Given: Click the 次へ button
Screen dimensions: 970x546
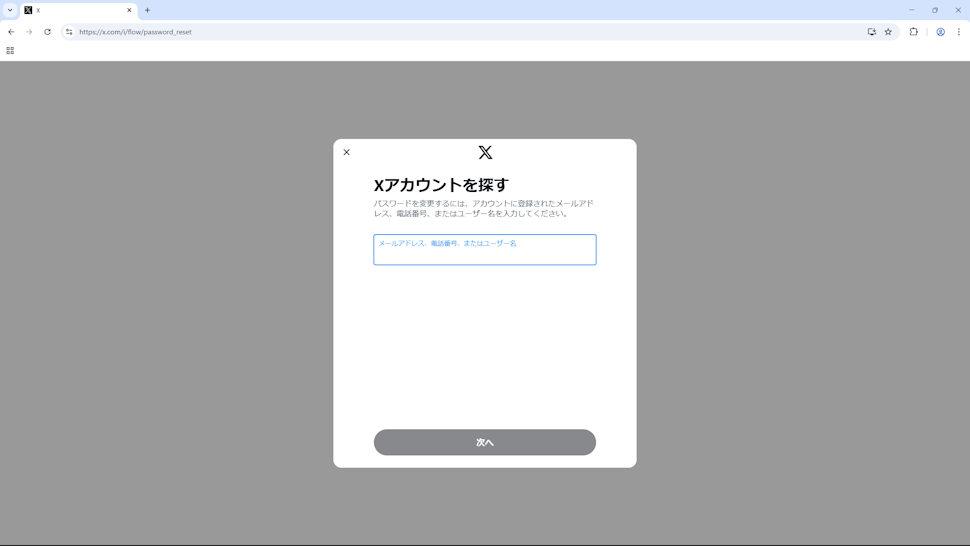Looking at the screenshot, I should 485,442.
